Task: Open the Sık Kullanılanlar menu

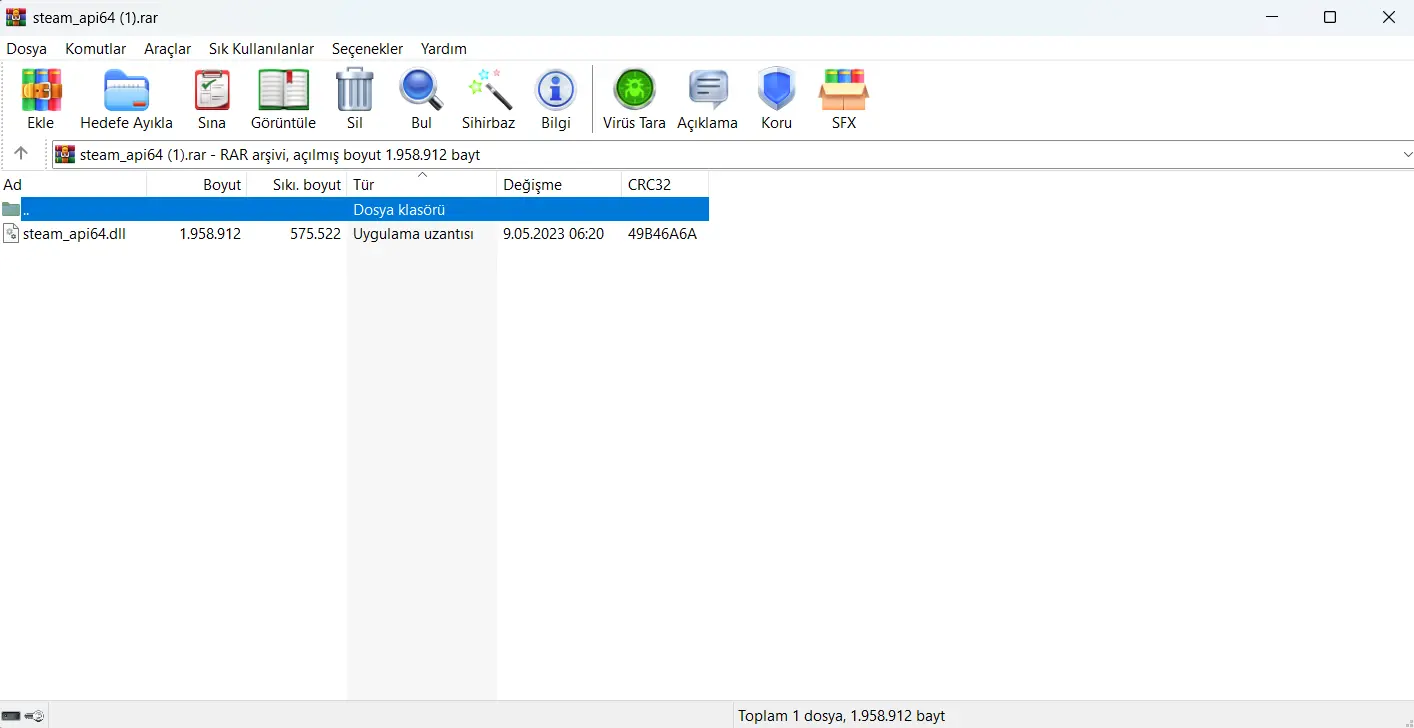Action: tap(262, 49)
